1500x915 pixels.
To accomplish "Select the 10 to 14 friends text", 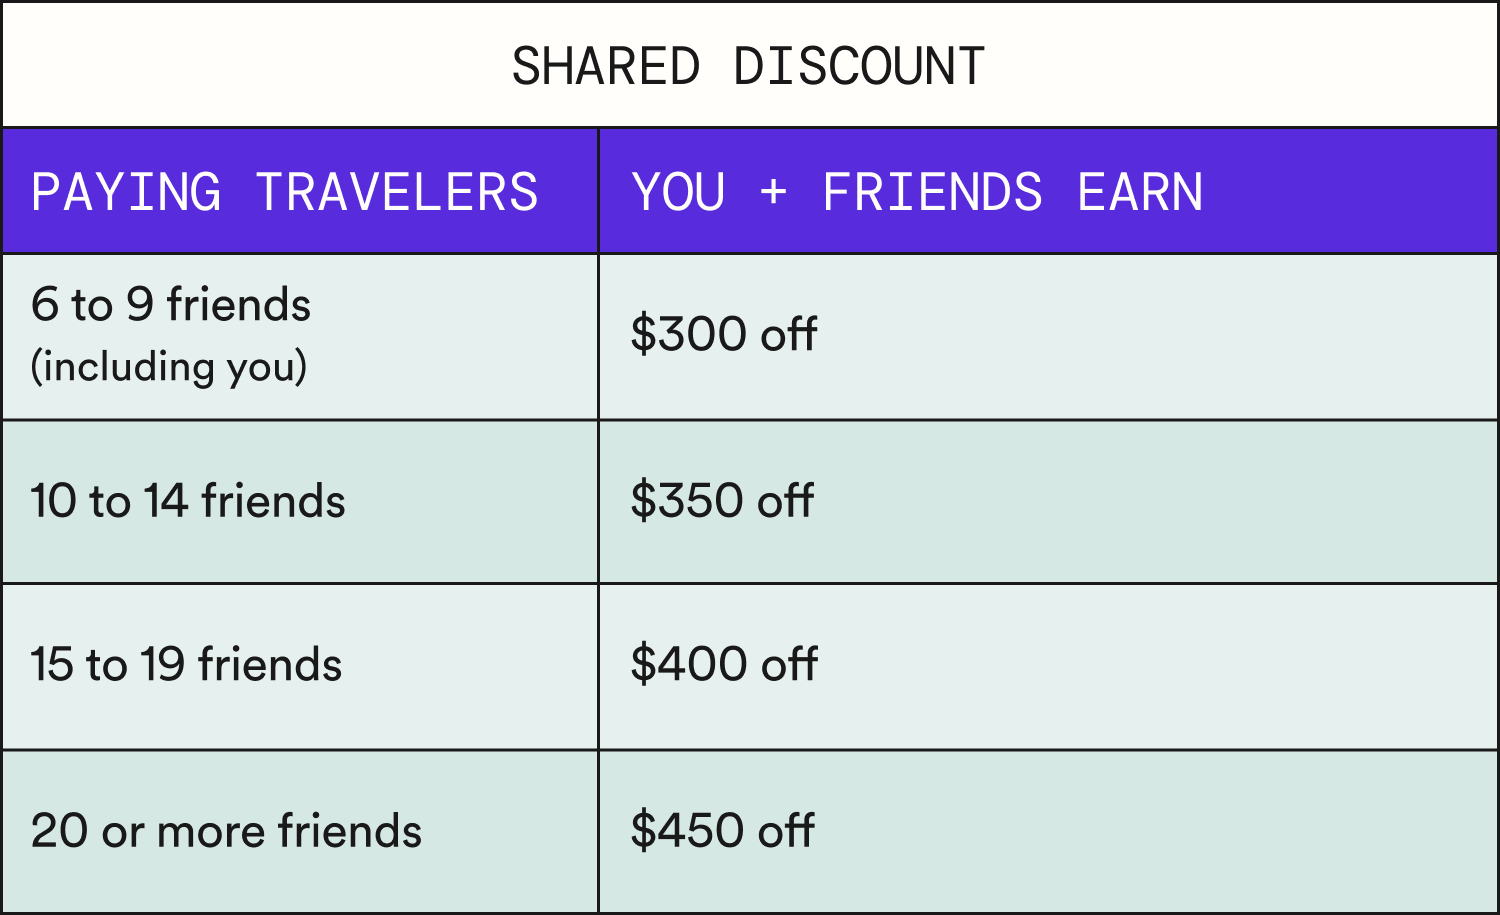I will 188,501.
